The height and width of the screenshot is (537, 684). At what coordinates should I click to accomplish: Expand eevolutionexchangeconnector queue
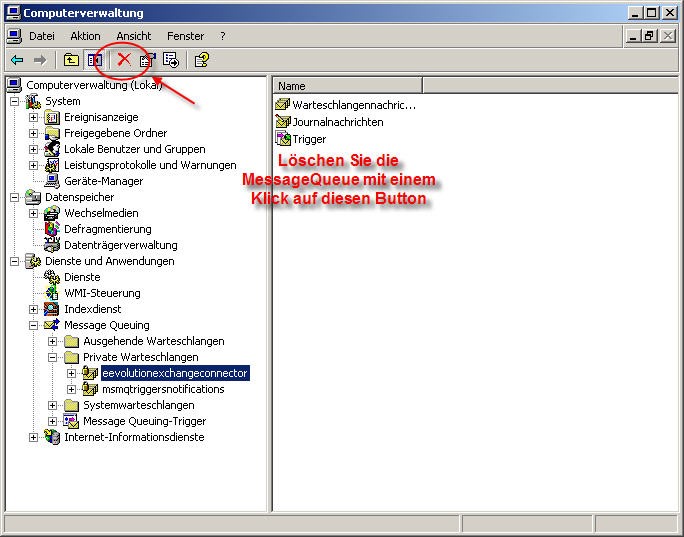(x=71, y=373)
